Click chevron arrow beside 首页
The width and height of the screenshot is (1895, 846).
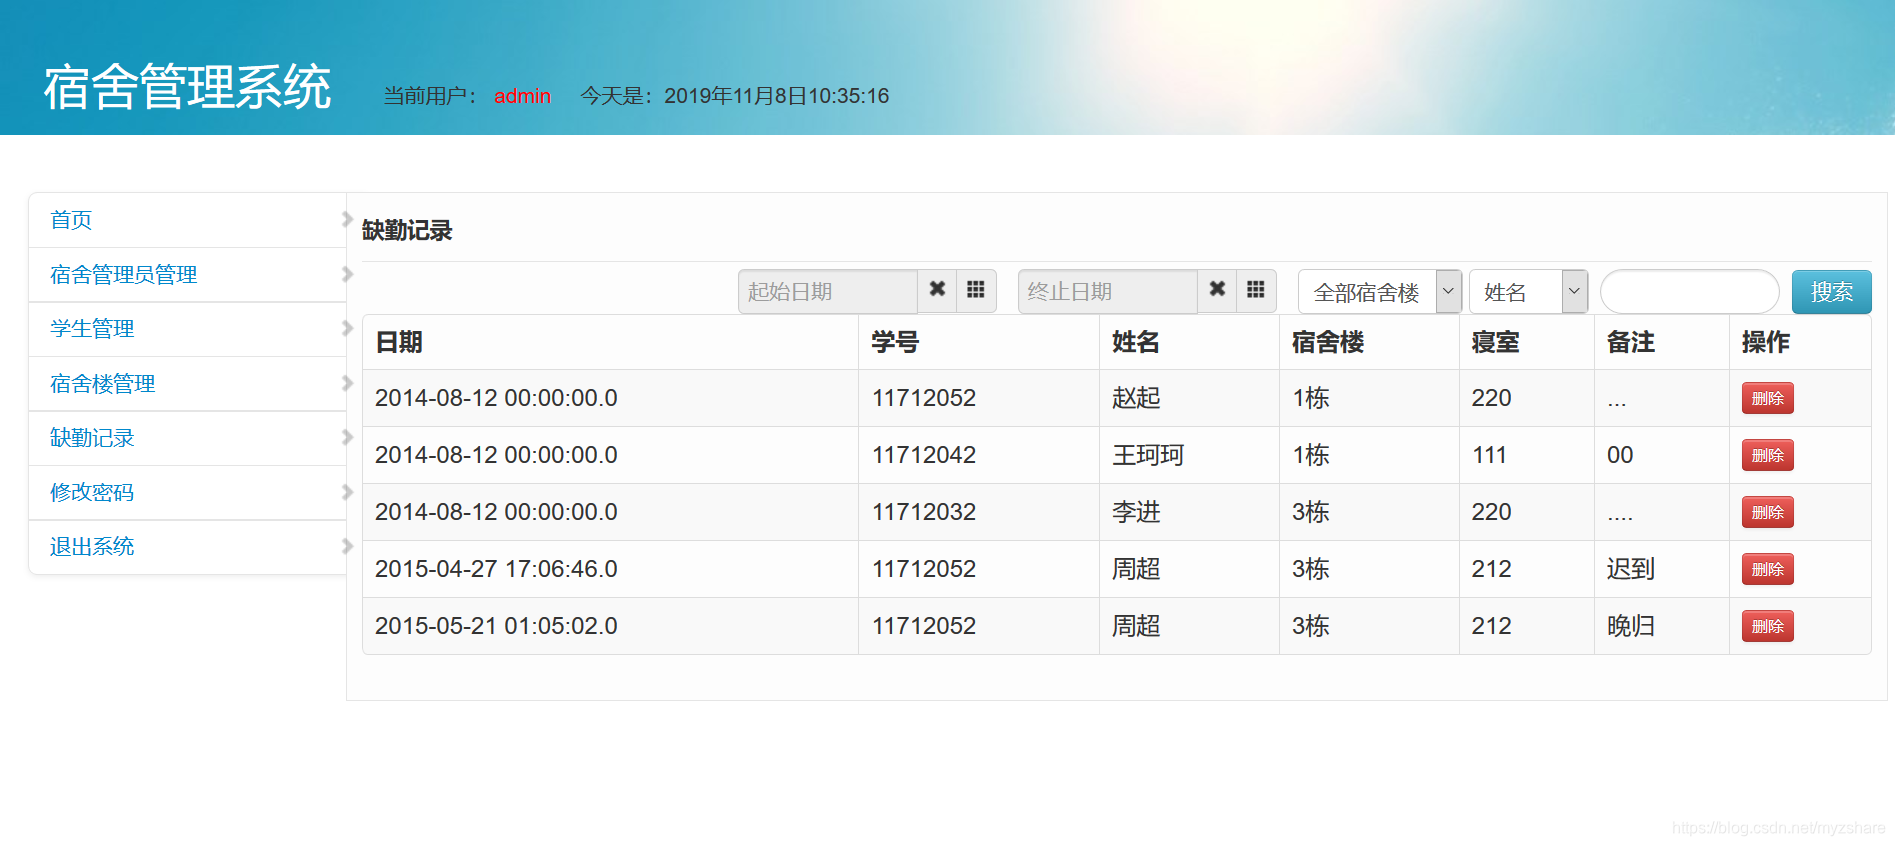tap(347, 219)
